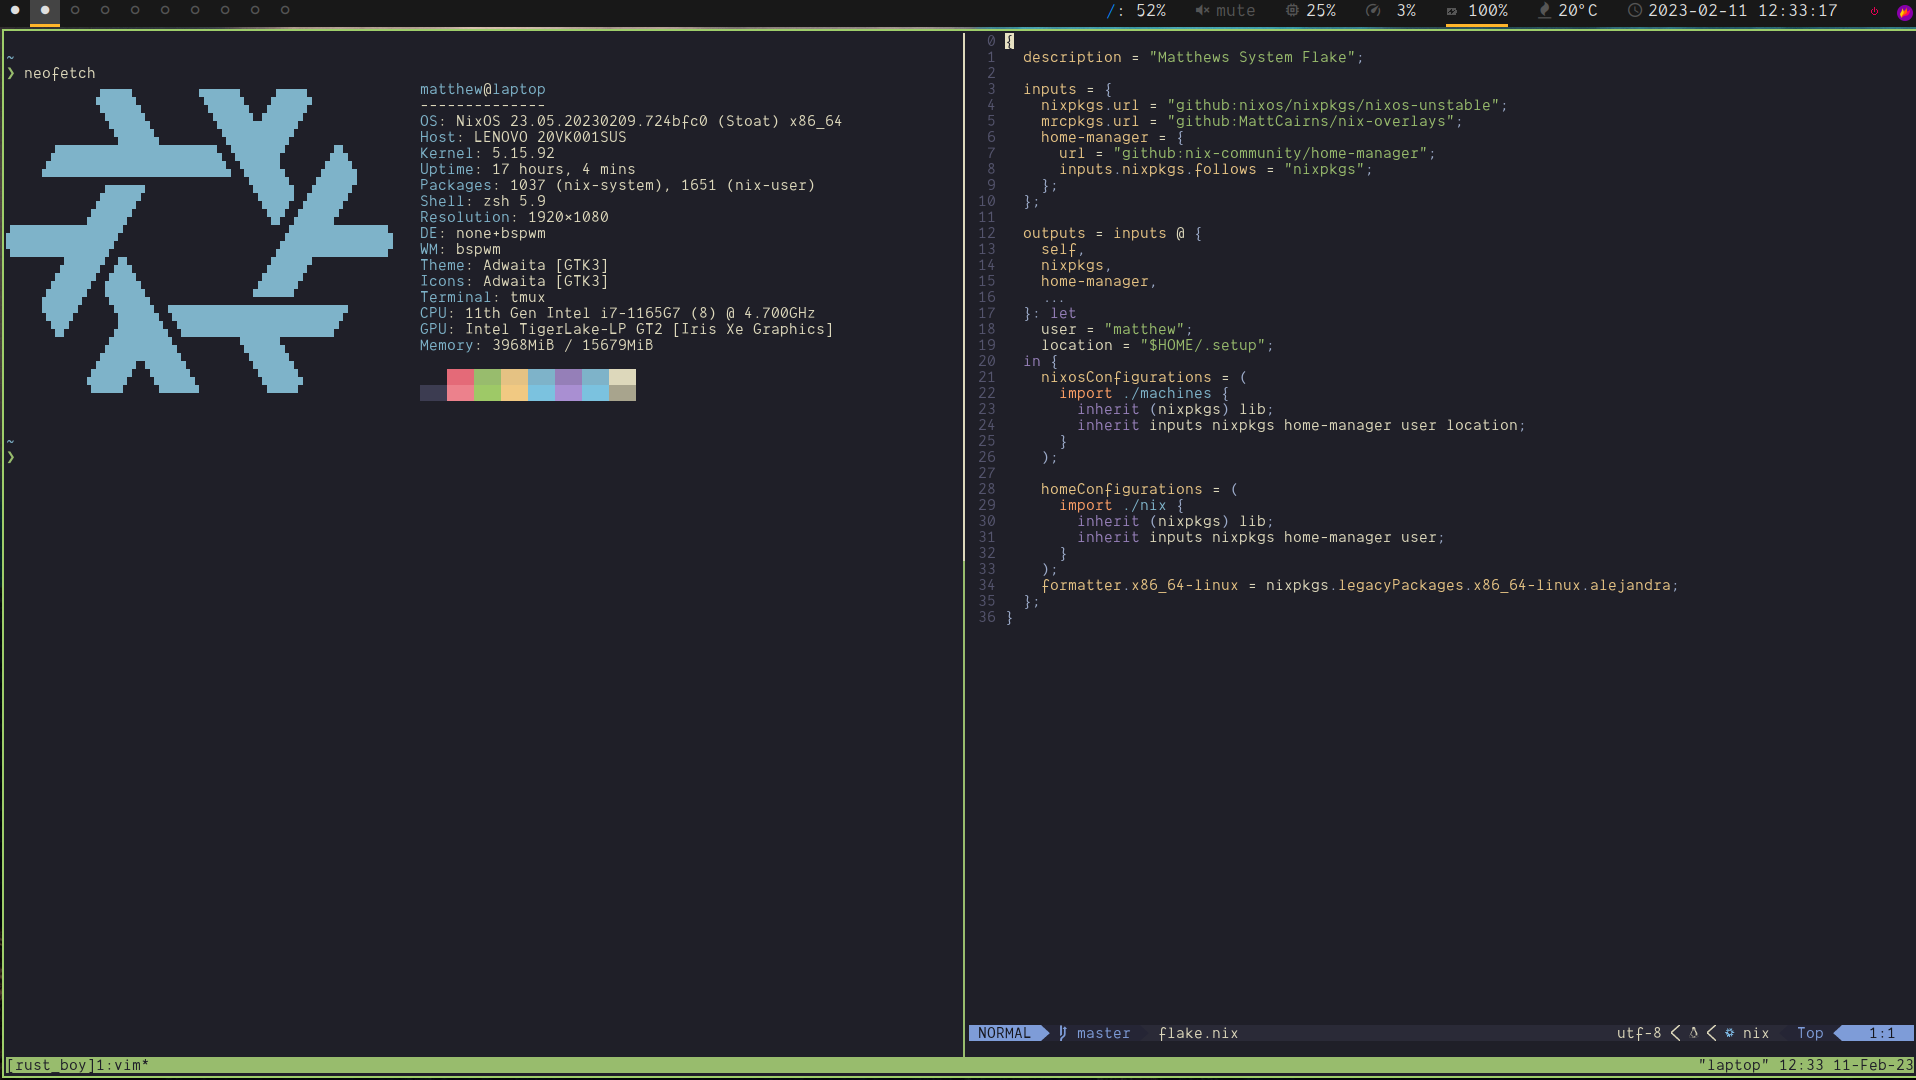1916x1080 pixels.
Task: Click the mrcpkgs.url line in vim
Action: pyautogui.click(x=1251, y=121)
